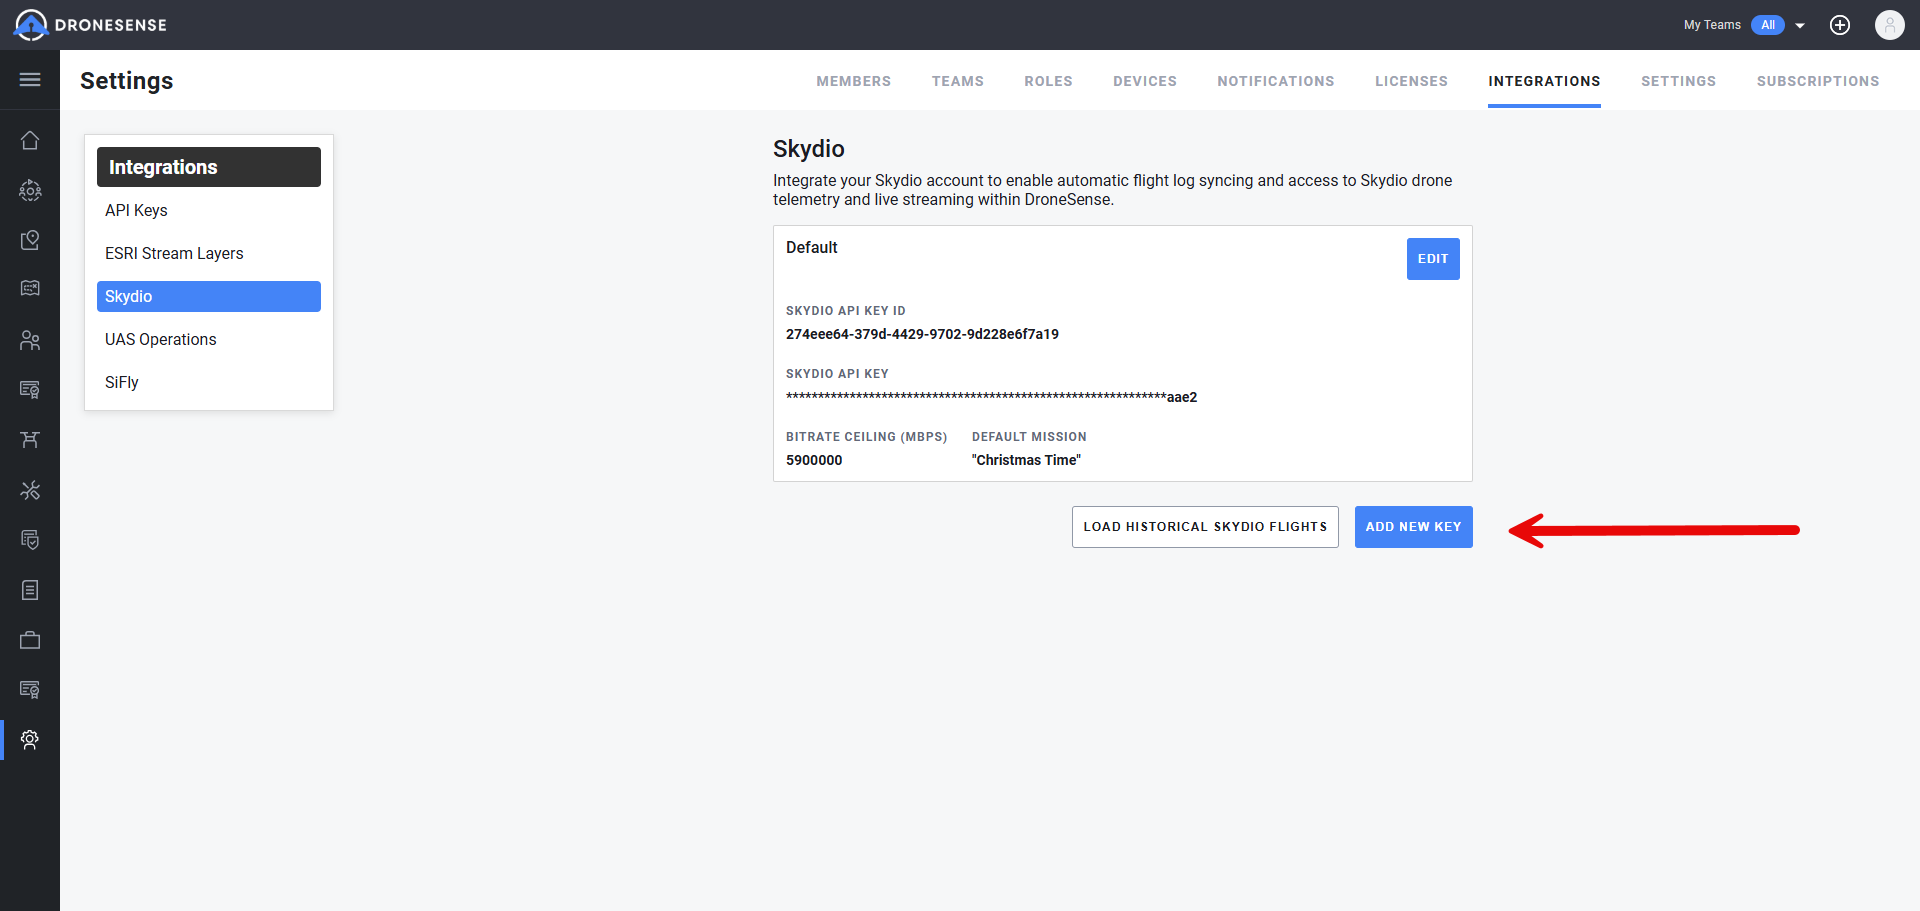Click the Integrations panel header

[x=209, y=167]
